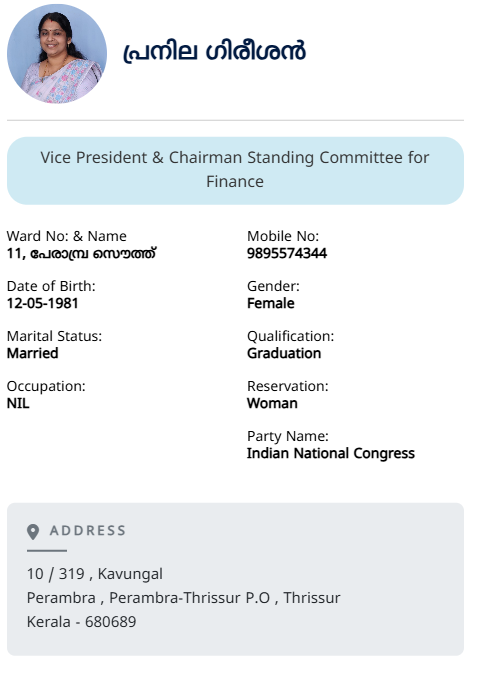This screenshot has width=487, height=675.
Task: Click the Vice President designation banner
Action: [235, 170]
